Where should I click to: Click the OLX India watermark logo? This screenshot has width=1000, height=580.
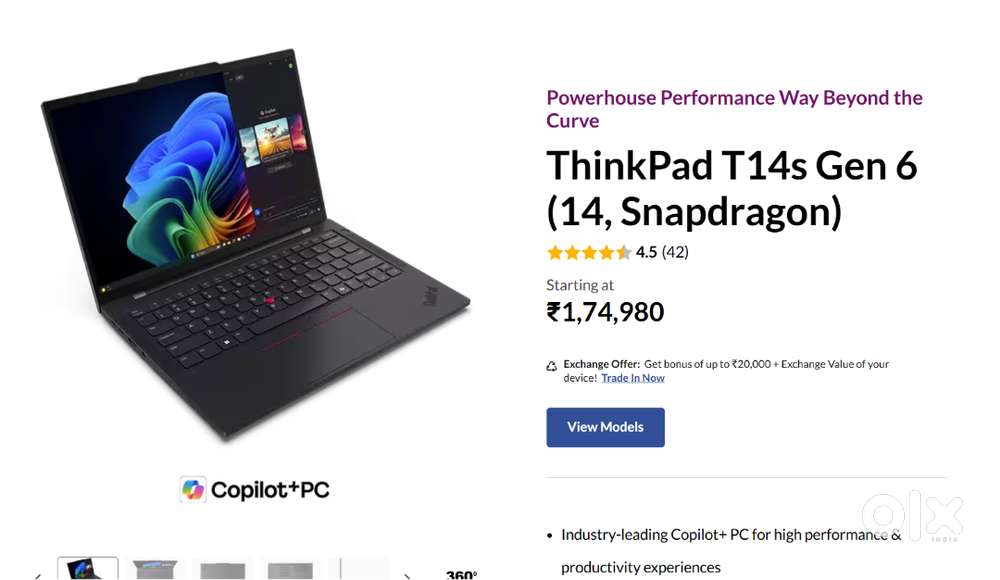913,516
